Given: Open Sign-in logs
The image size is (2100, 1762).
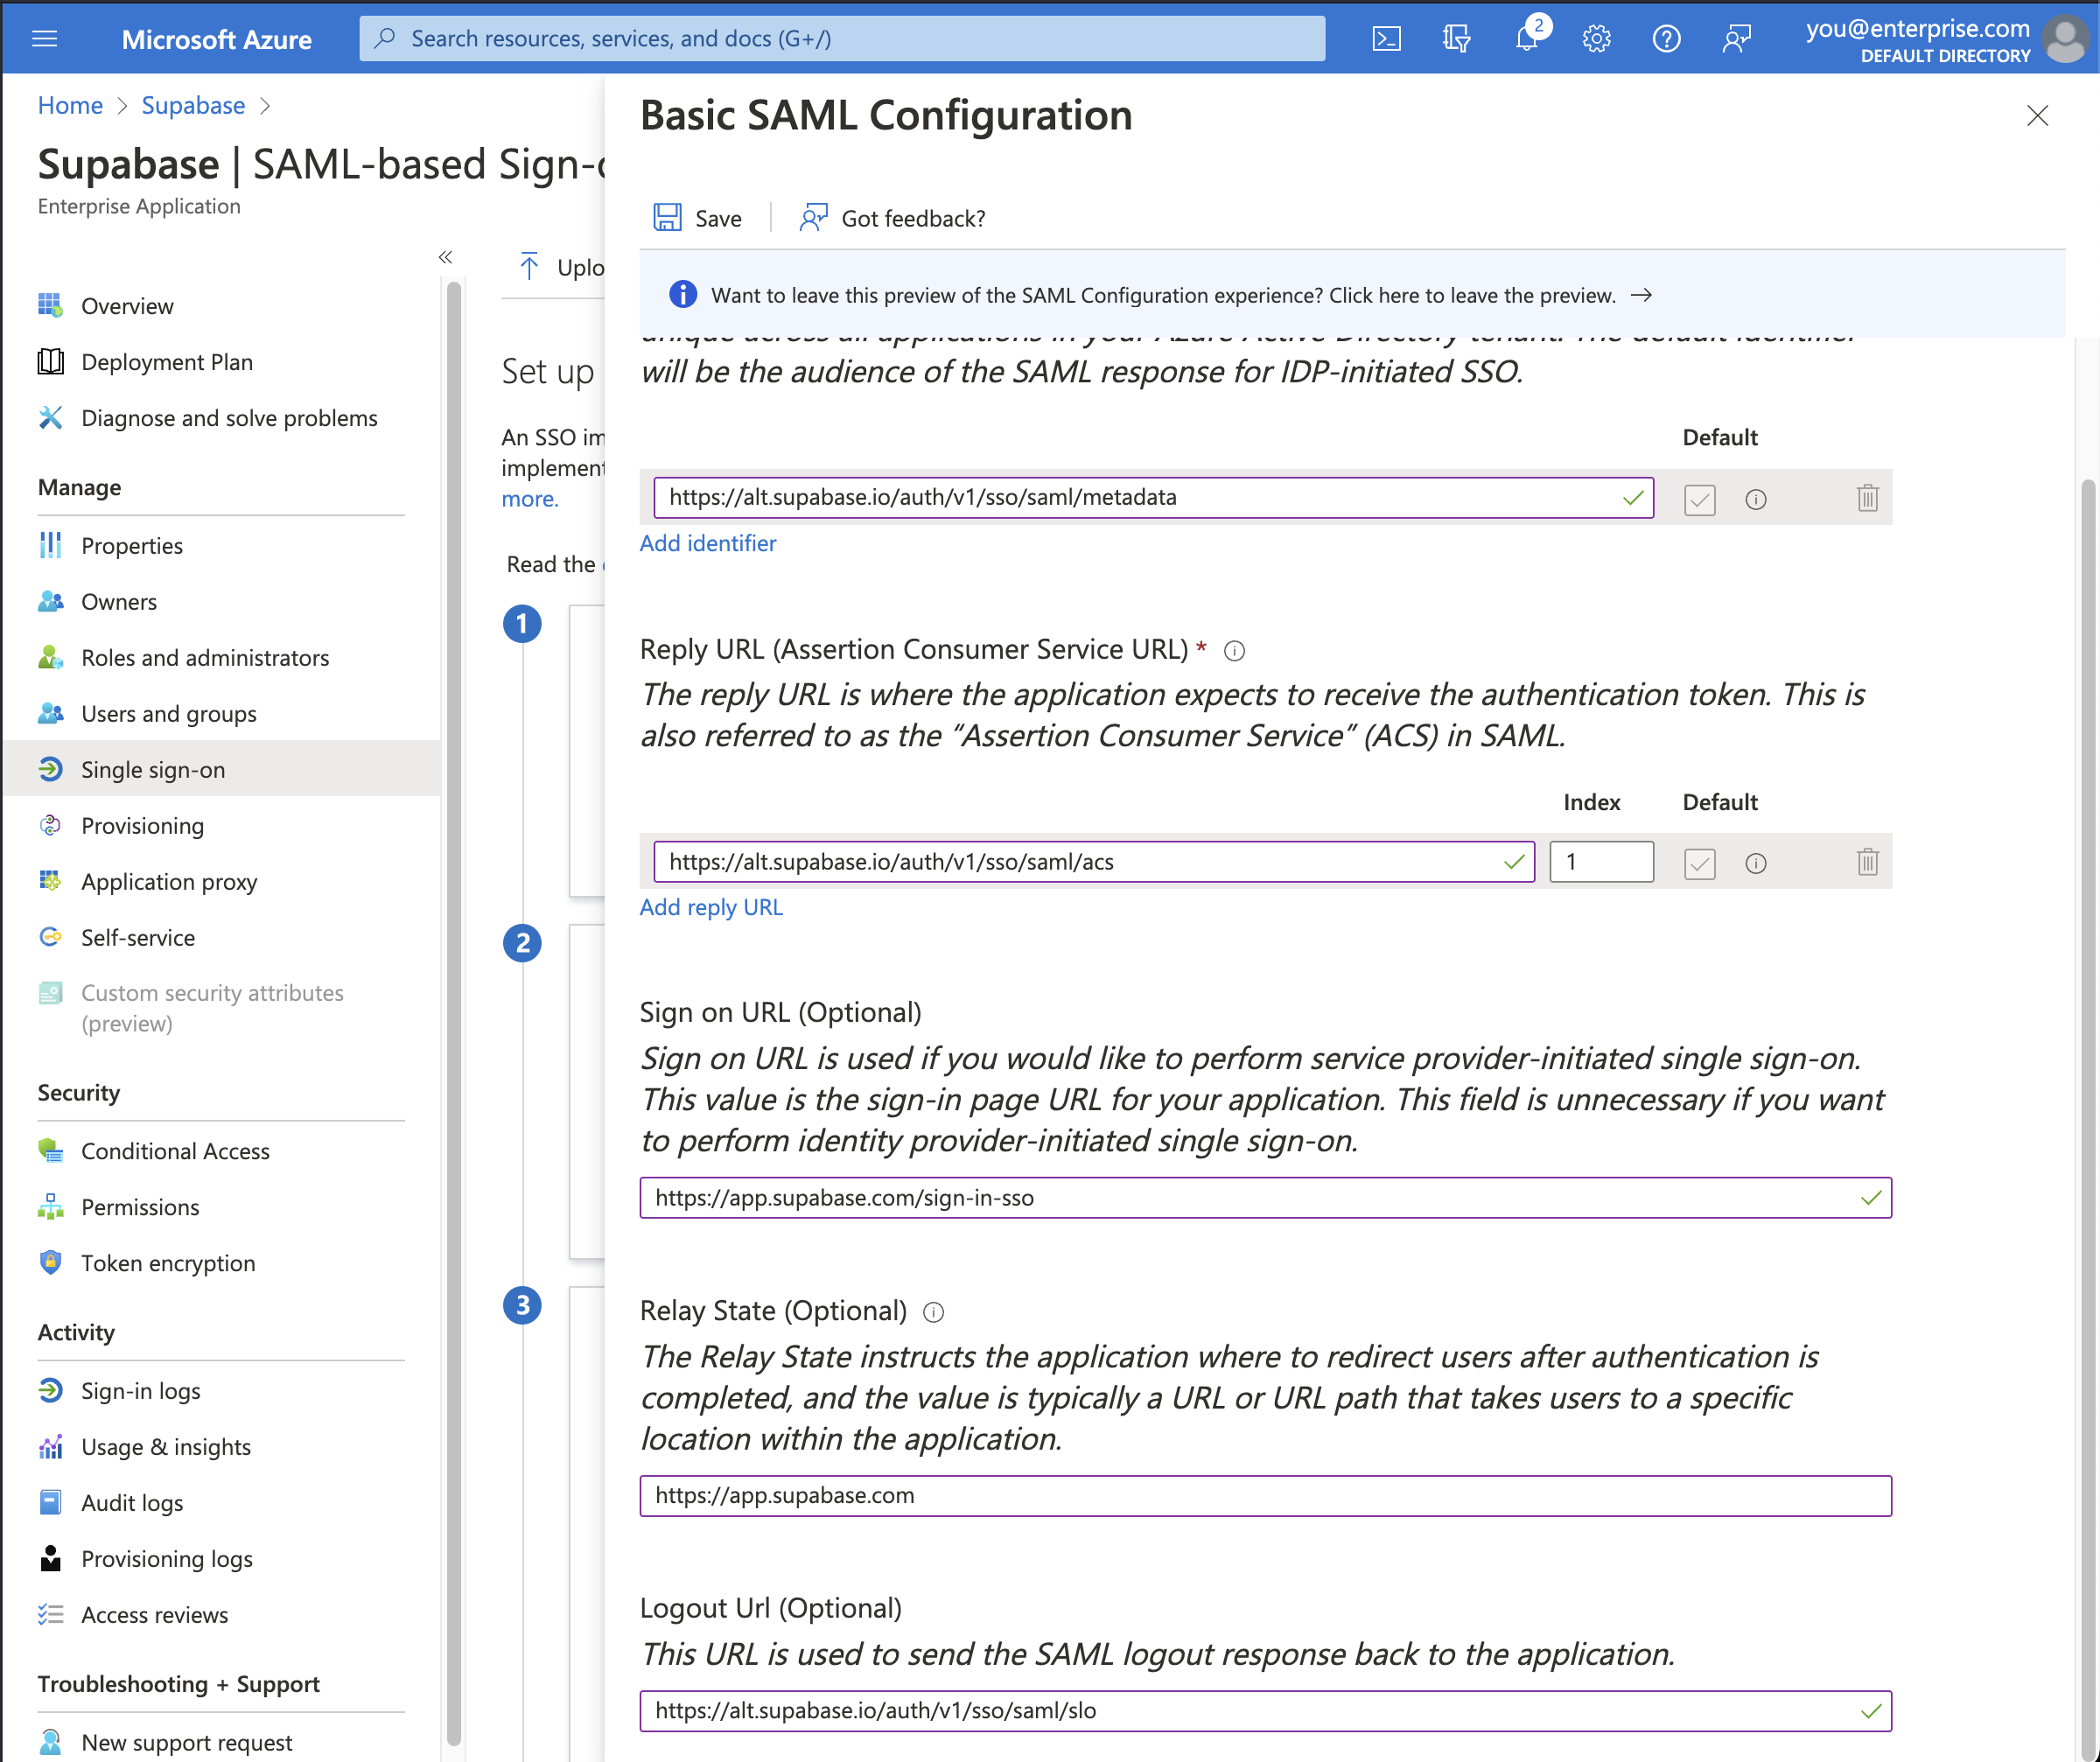Looking at the screenshot, I should (143, 1390).
